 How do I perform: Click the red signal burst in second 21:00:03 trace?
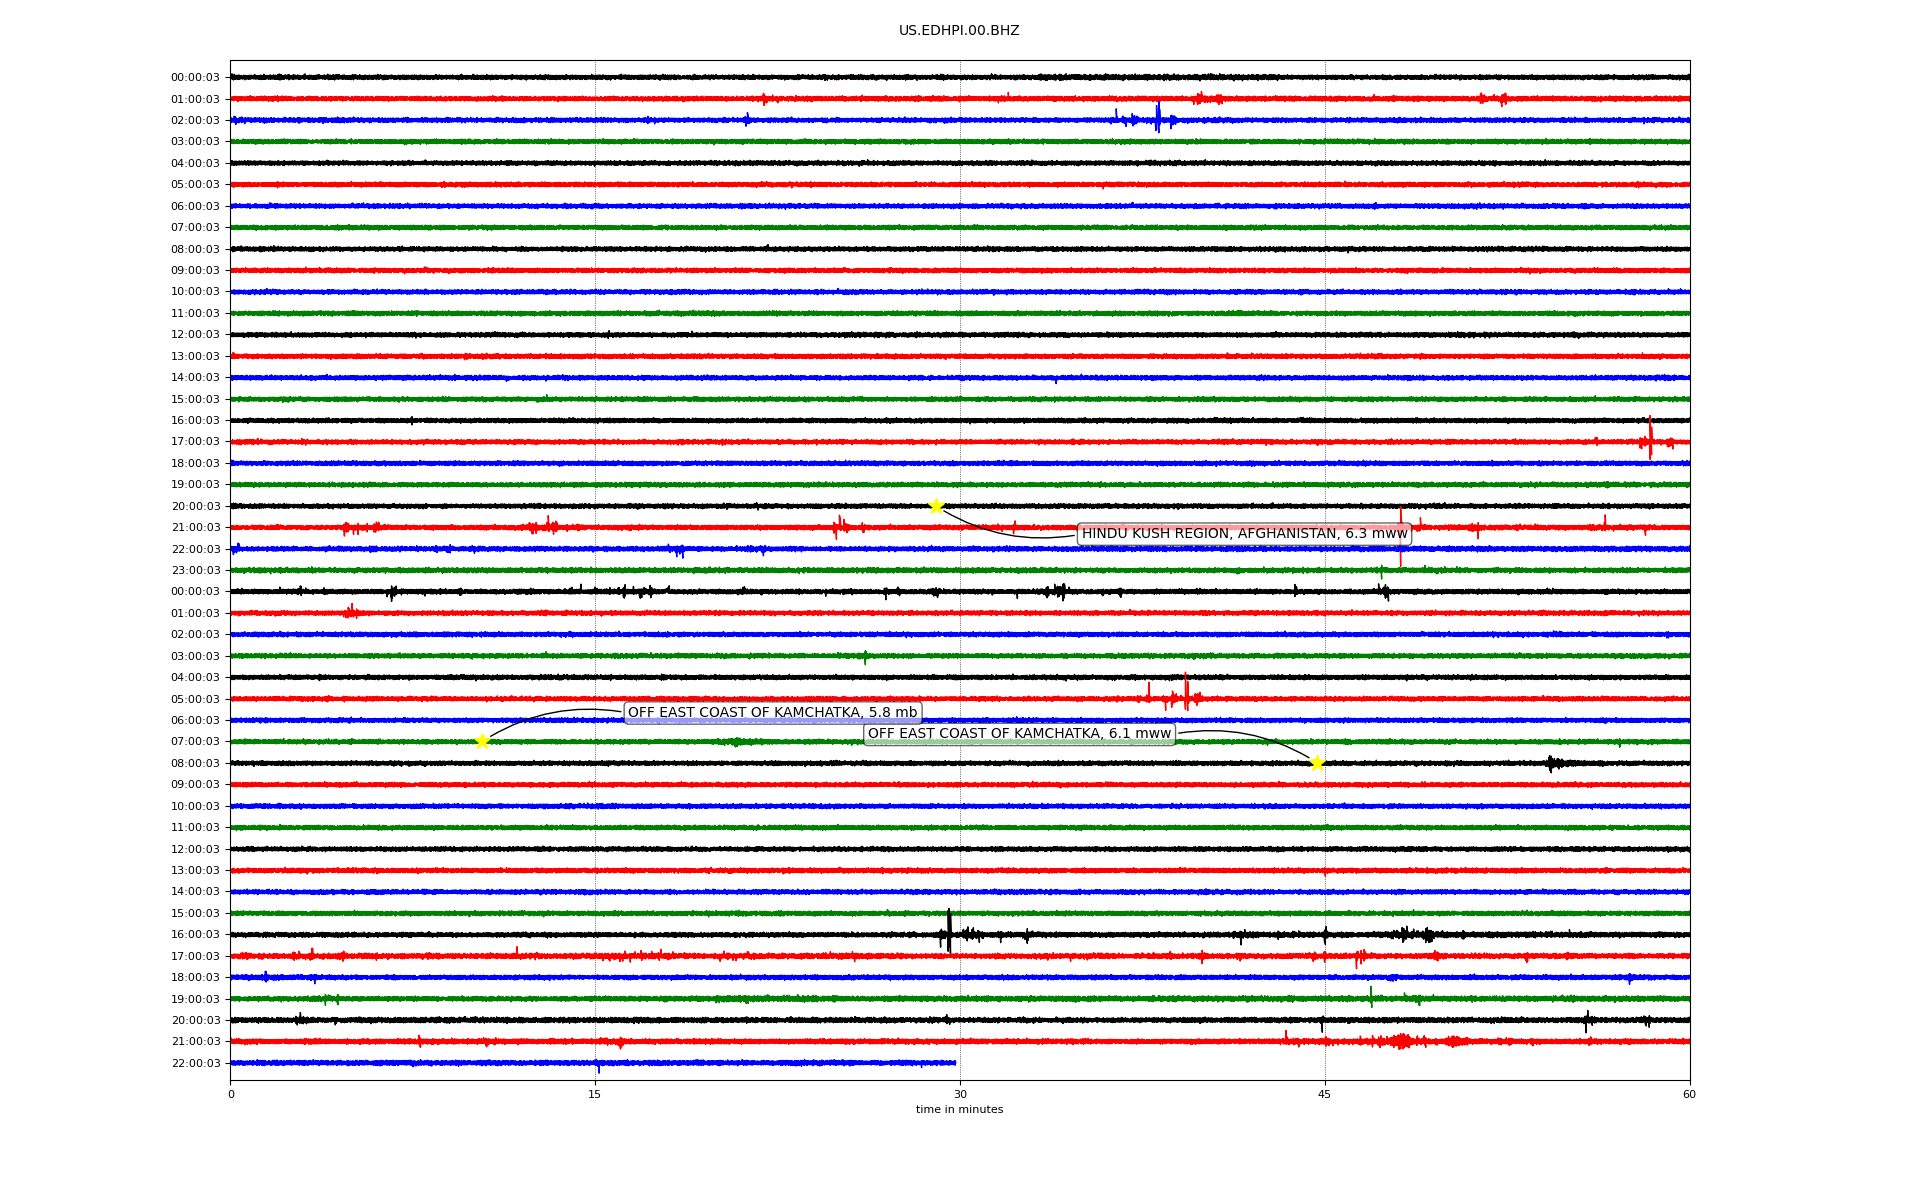pyautogui.click(x=1402, y=1041)
